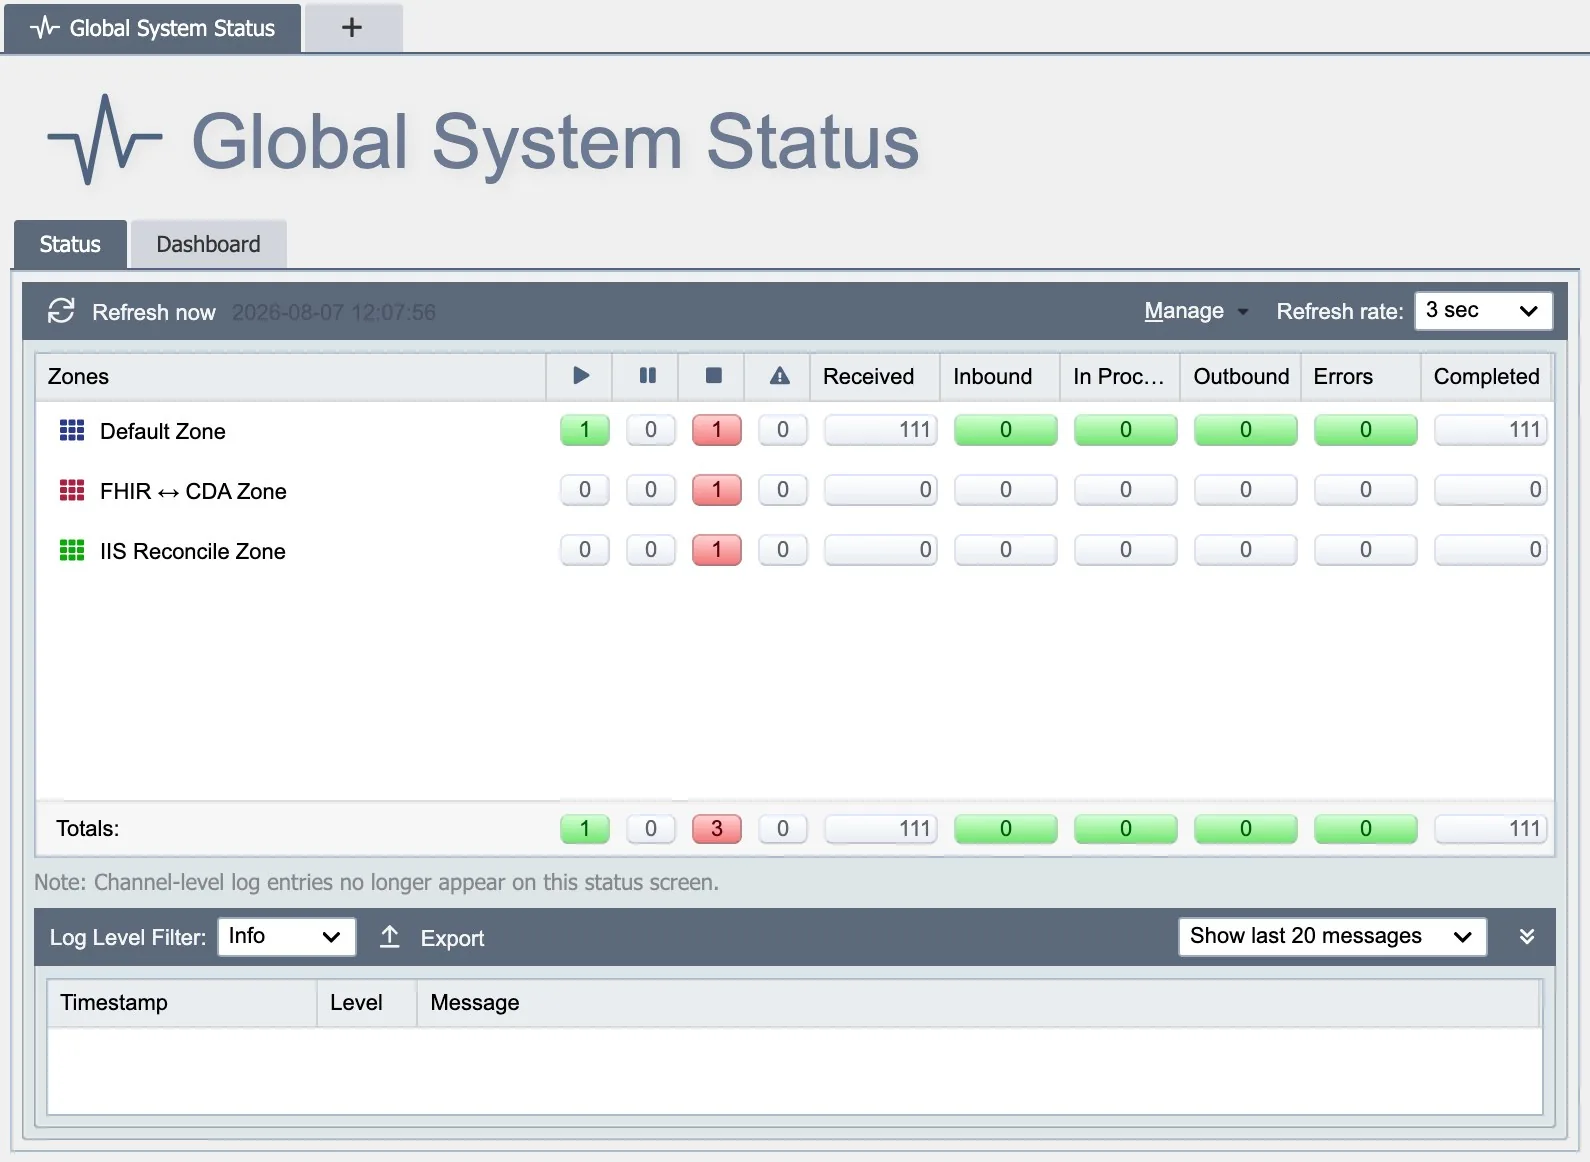Click Default Zone running count green 1

point(585,430)
